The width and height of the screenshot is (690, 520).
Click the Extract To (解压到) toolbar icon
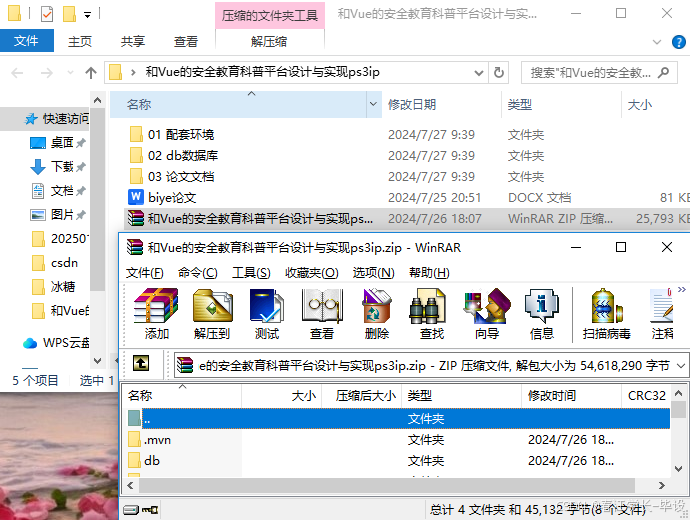(212, 313)
